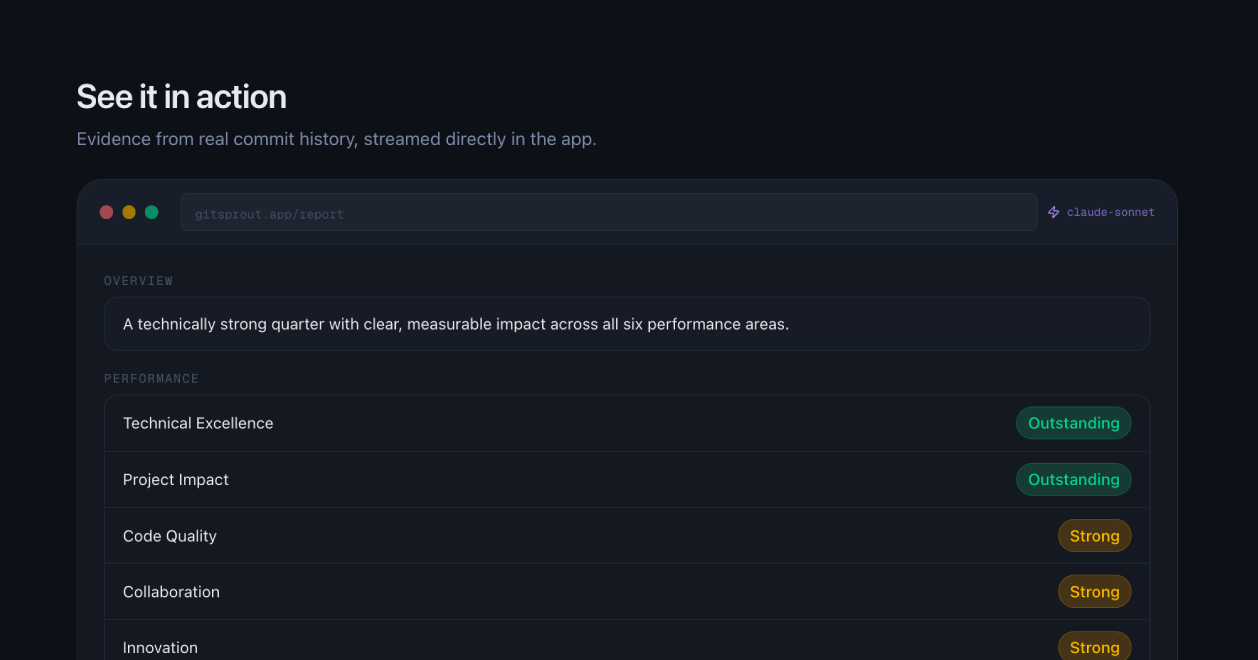Select the Technical Excellence row
The image size is (1258, 660).
tap(627, 423)
